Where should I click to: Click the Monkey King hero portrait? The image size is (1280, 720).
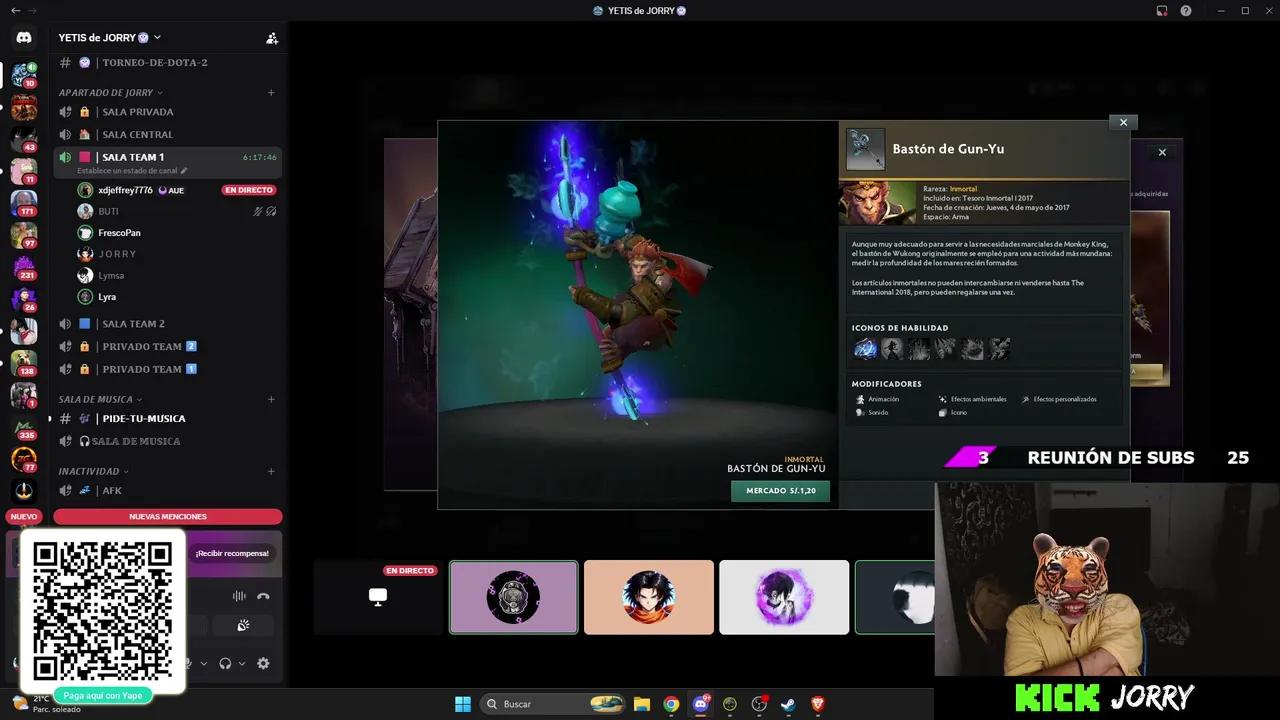click(877, 202)
